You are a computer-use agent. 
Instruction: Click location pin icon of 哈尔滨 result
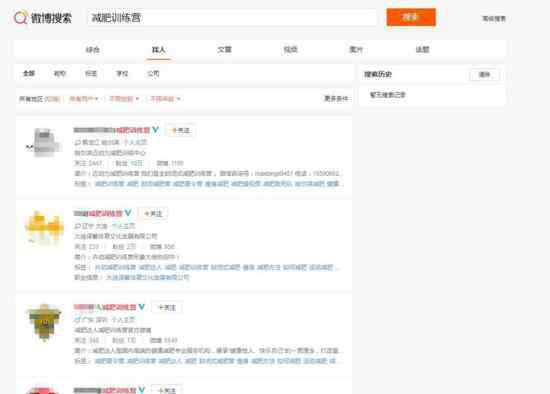(77, 142)
